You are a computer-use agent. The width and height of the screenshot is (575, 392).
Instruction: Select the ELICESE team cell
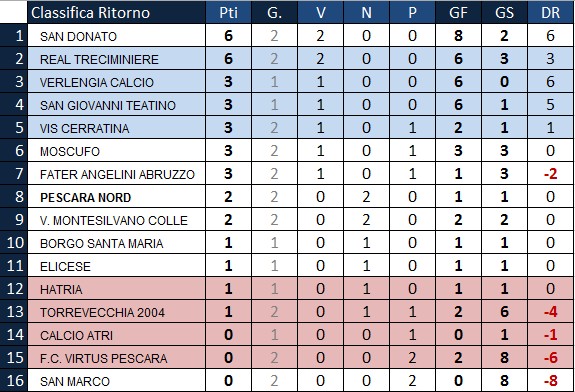(117, 266)
